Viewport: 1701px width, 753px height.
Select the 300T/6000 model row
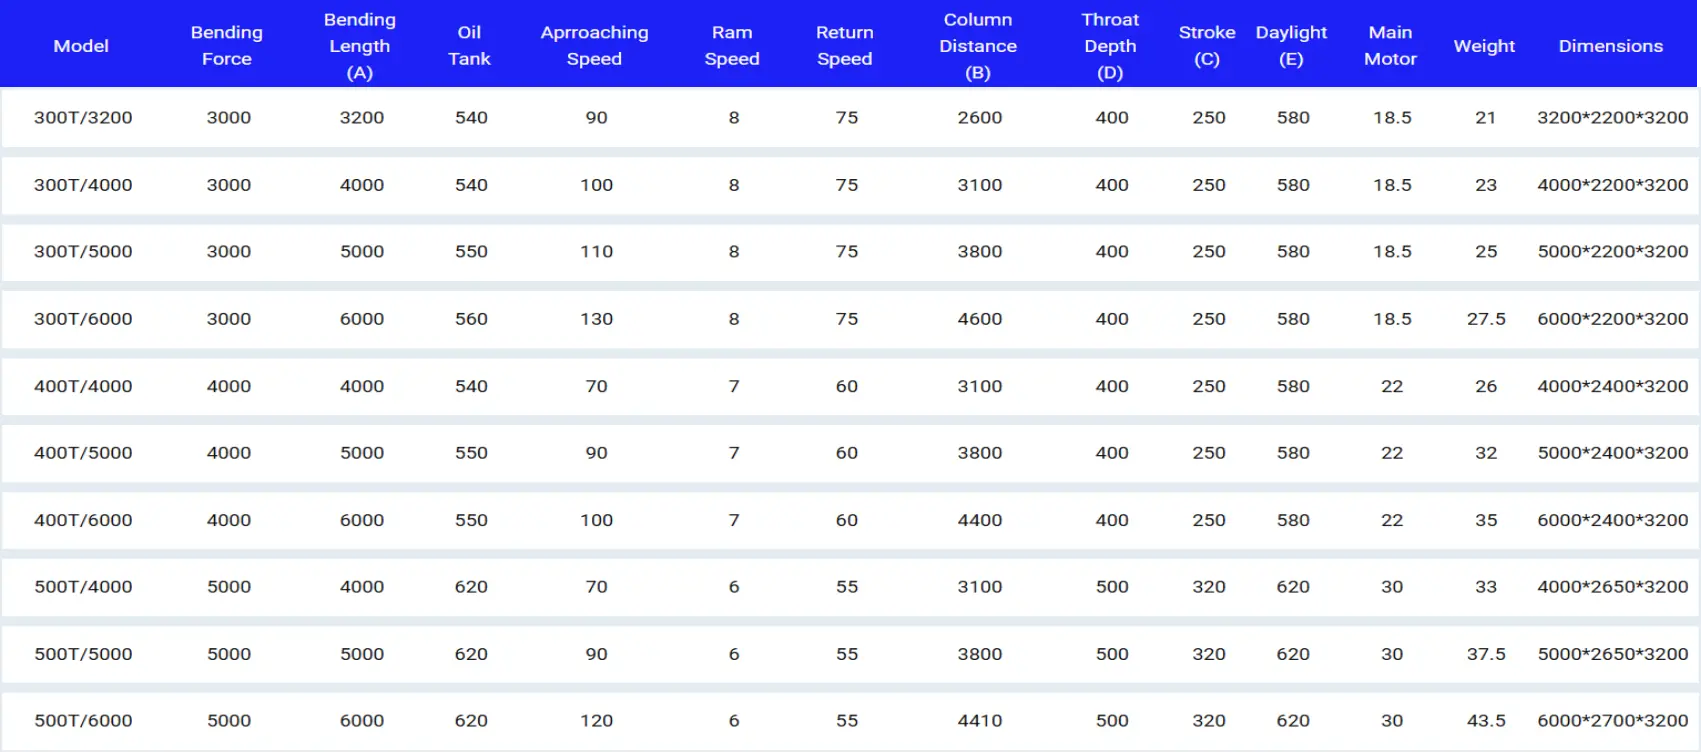pyautogui.click(x=83, y=319)
